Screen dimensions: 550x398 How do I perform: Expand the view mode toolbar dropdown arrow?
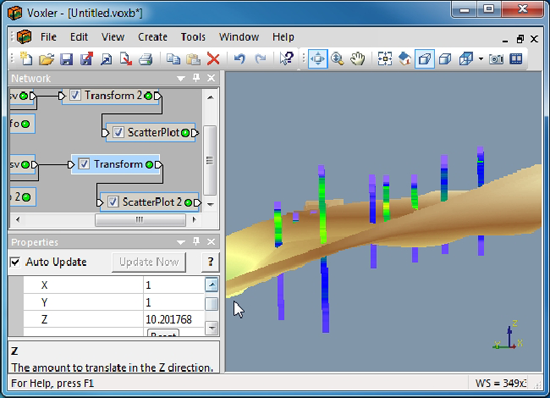(x=481, y=59)
